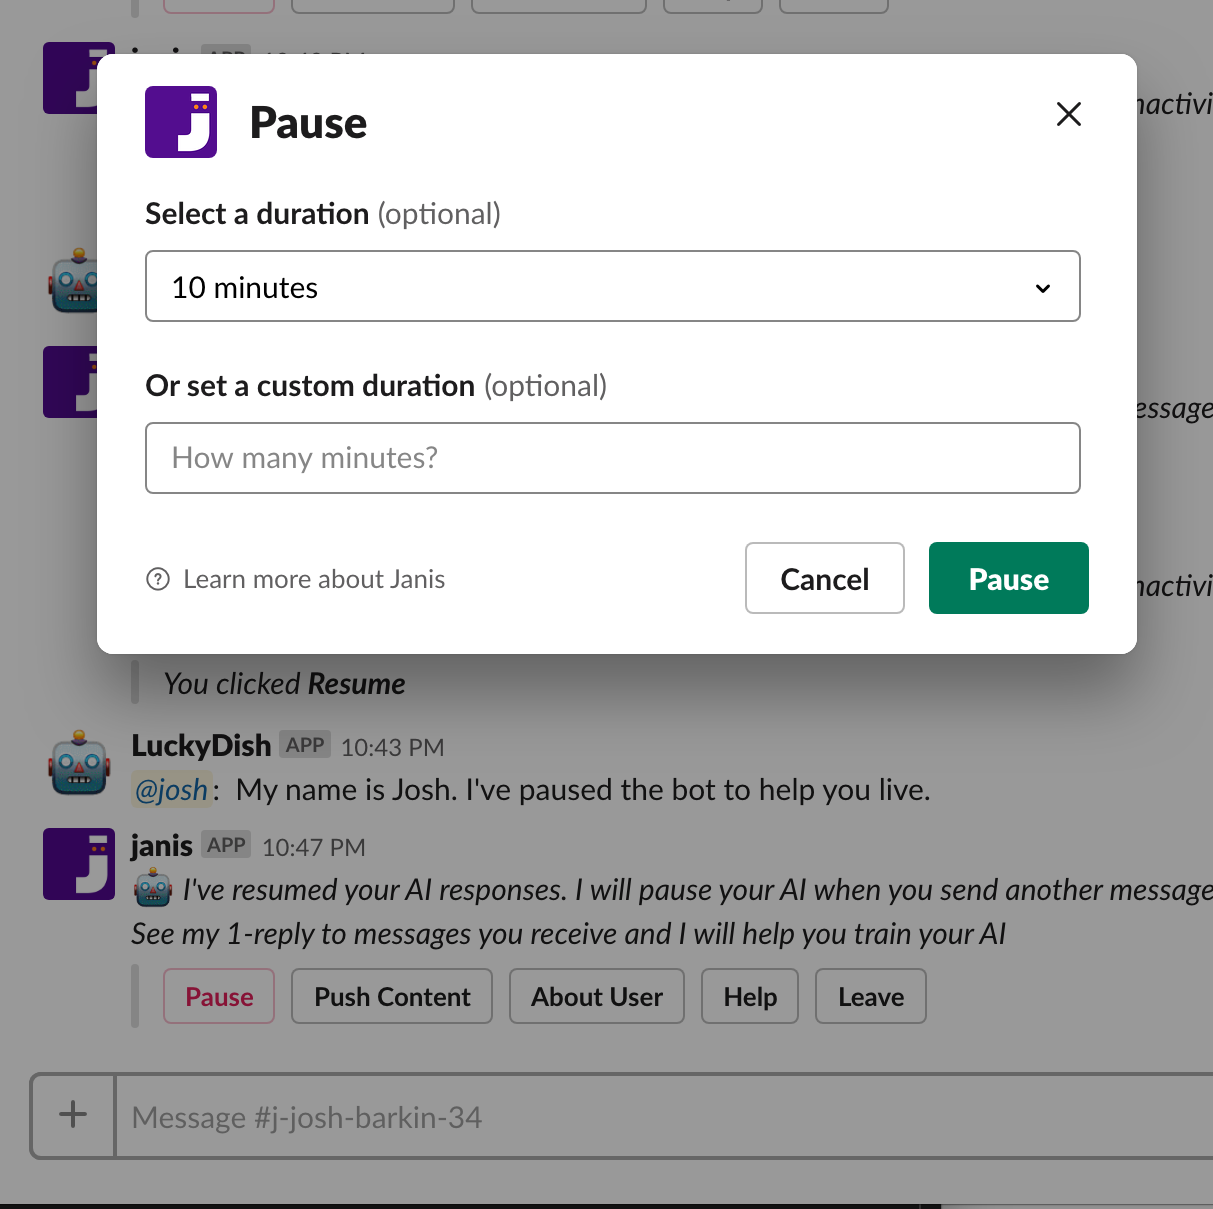Click the robot emoji in janis resumed message
This screenshot has height=1209, width=1213.
point(153,888)
